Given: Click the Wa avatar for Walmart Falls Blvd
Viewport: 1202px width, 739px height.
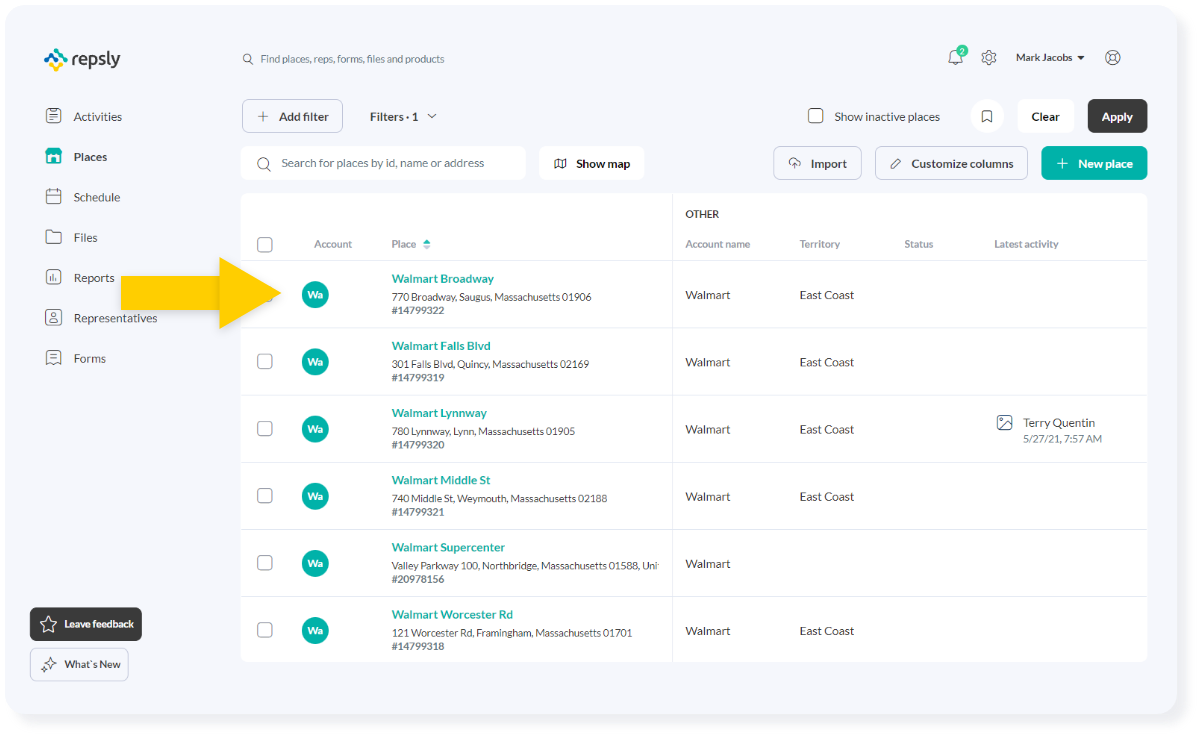Looking at the screenshot, I should 315,361.
